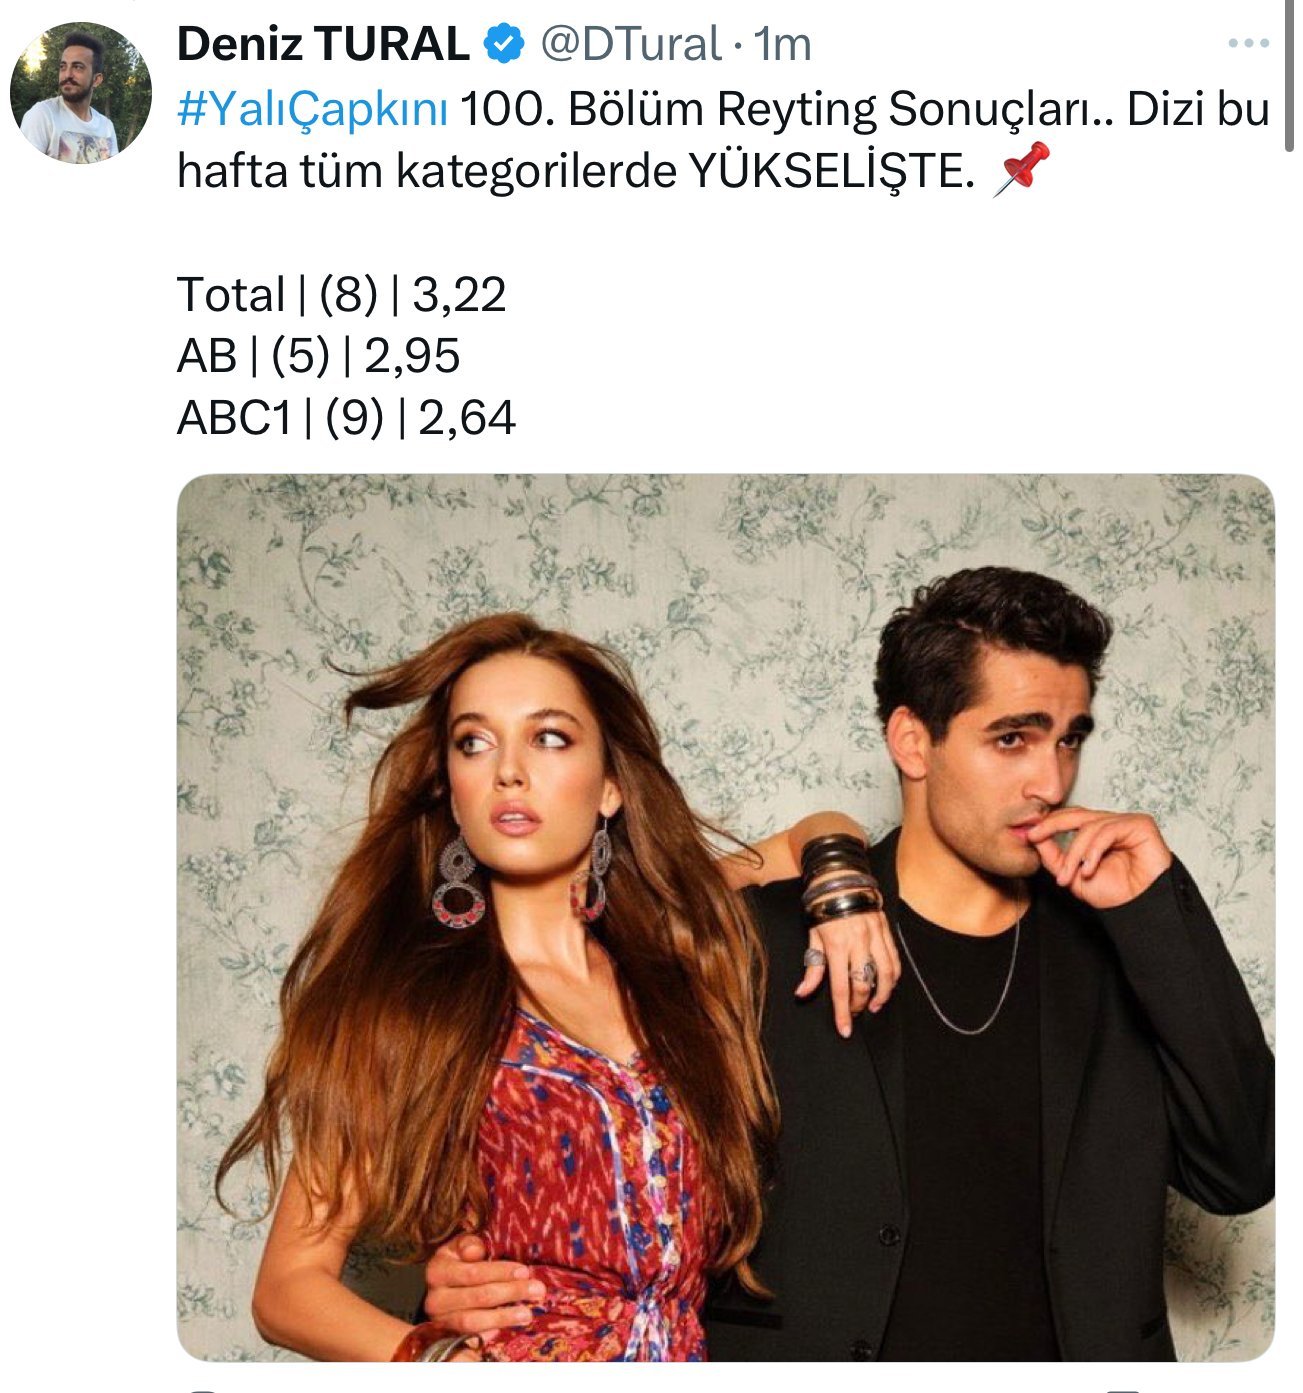This screenshot has width=1303, height=1393.
Task: Open the #YalıÇapkını hashtag
Action: click(x=312, y=110)
